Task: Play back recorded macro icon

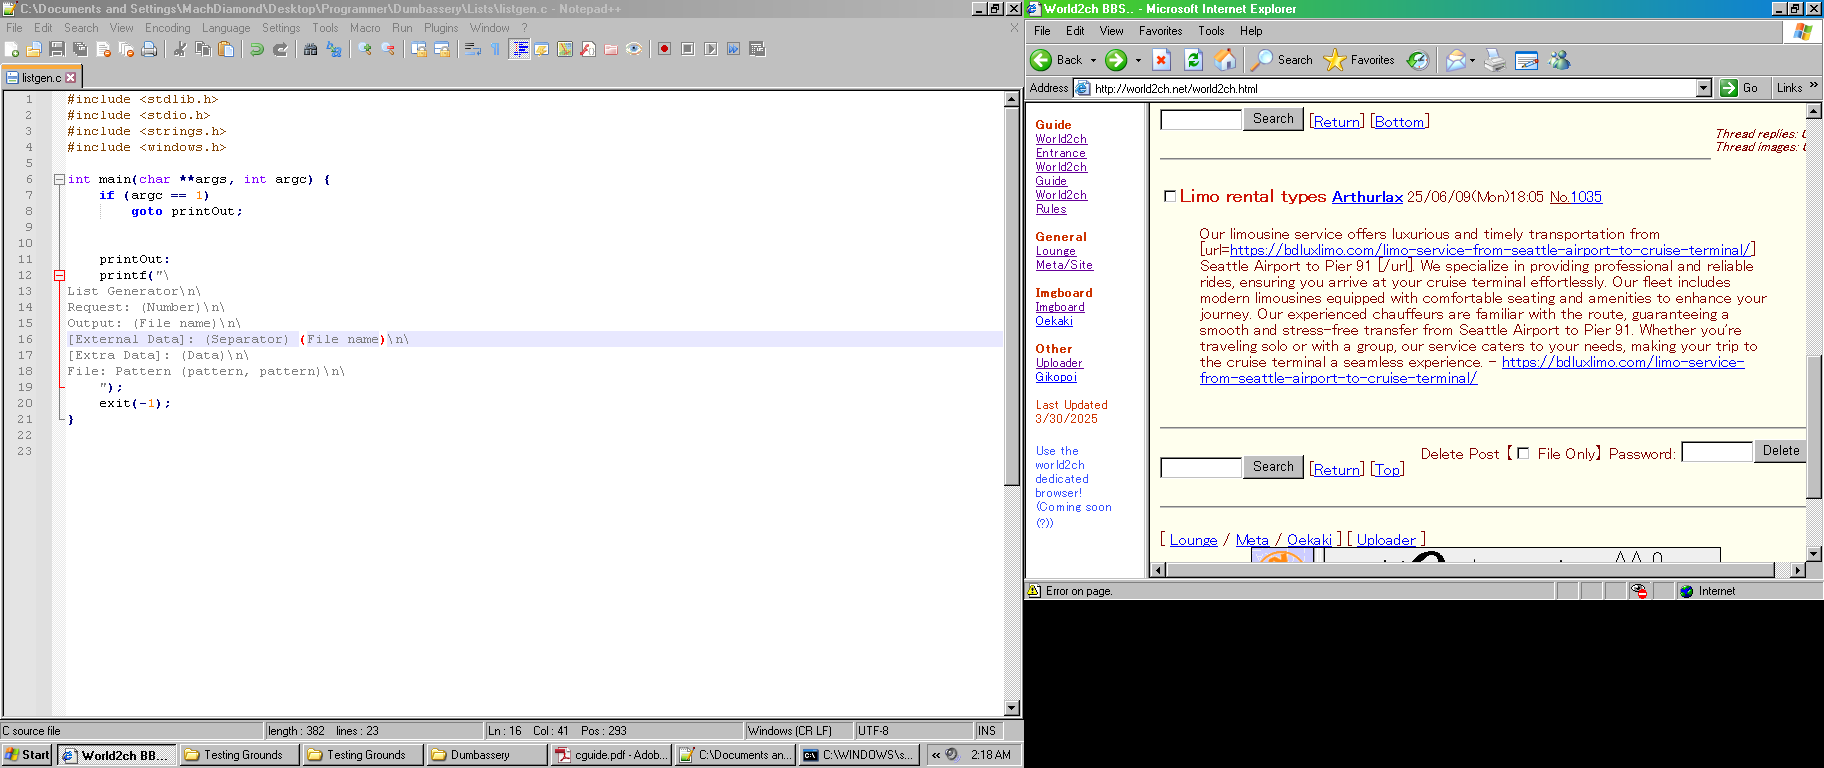Action: (x=711, y=49)
